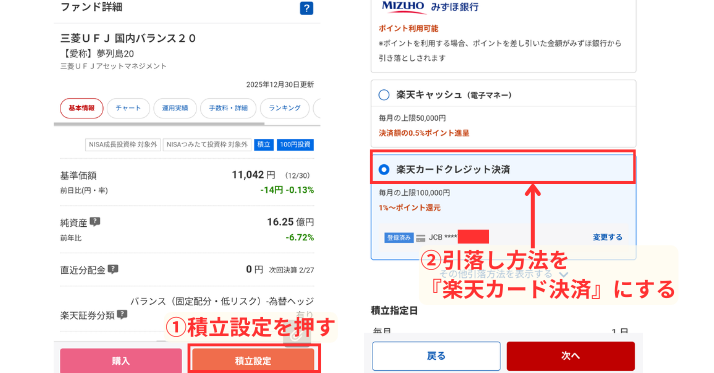Open help icon next to 楽天証券分類
The image size is (714, 373).
(122, 315)
